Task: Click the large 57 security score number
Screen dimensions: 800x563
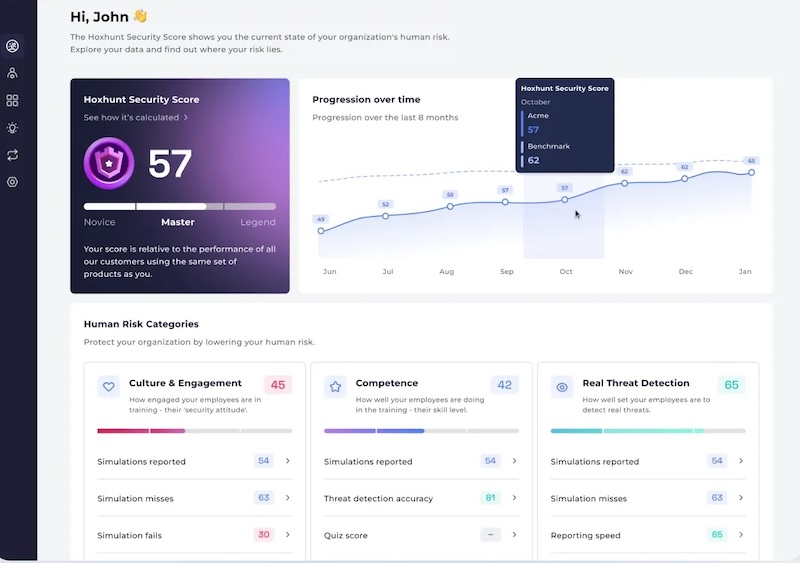Action: 170,164
